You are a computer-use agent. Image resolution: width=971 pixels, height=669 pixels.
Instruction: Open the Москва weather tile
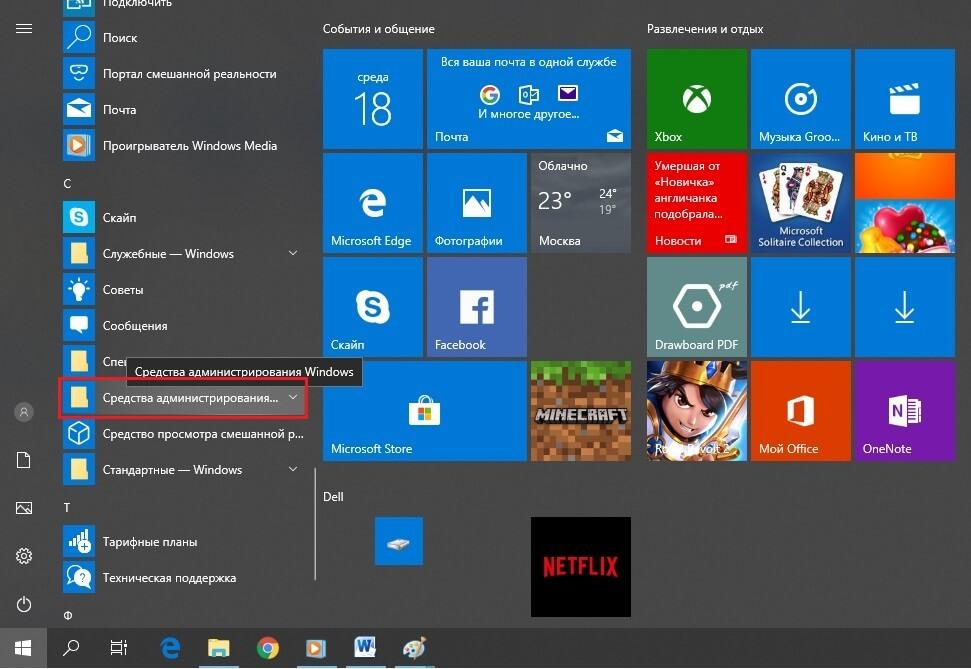[x=581, y=203]
